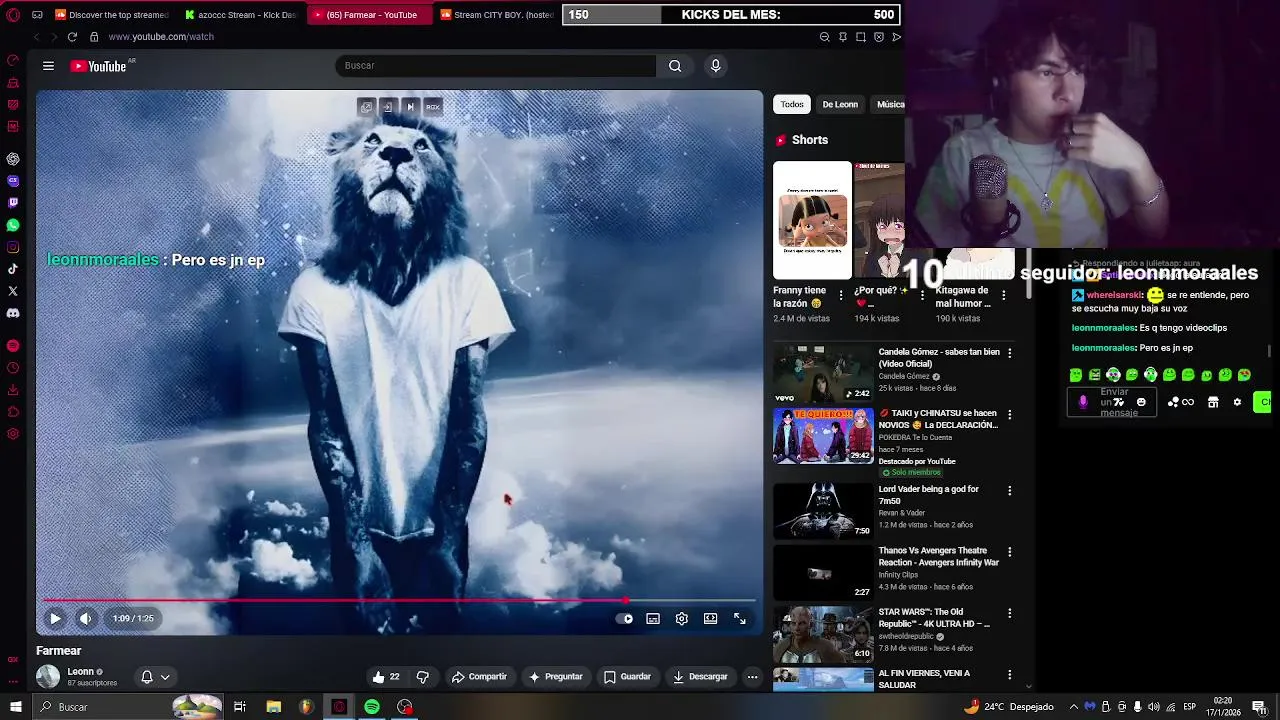Viewport: 1280px width, 720px height.
Task: Open the Franny tiene la razón short
Action: click(812, 220)
